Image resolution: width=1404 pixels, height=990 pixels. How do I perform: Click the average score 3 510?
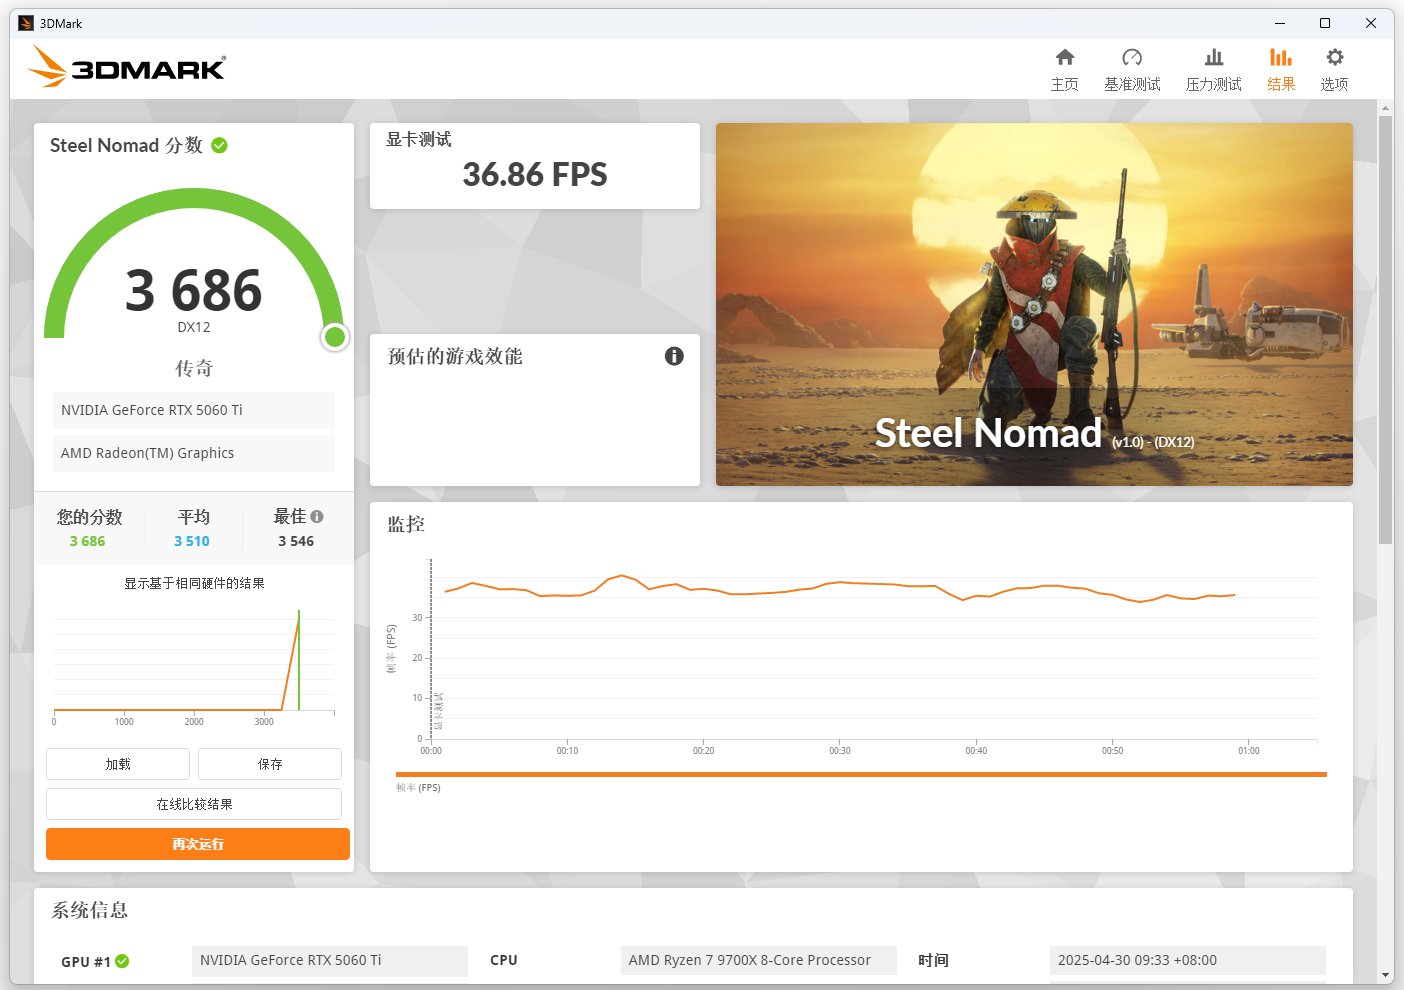(192, 541)
